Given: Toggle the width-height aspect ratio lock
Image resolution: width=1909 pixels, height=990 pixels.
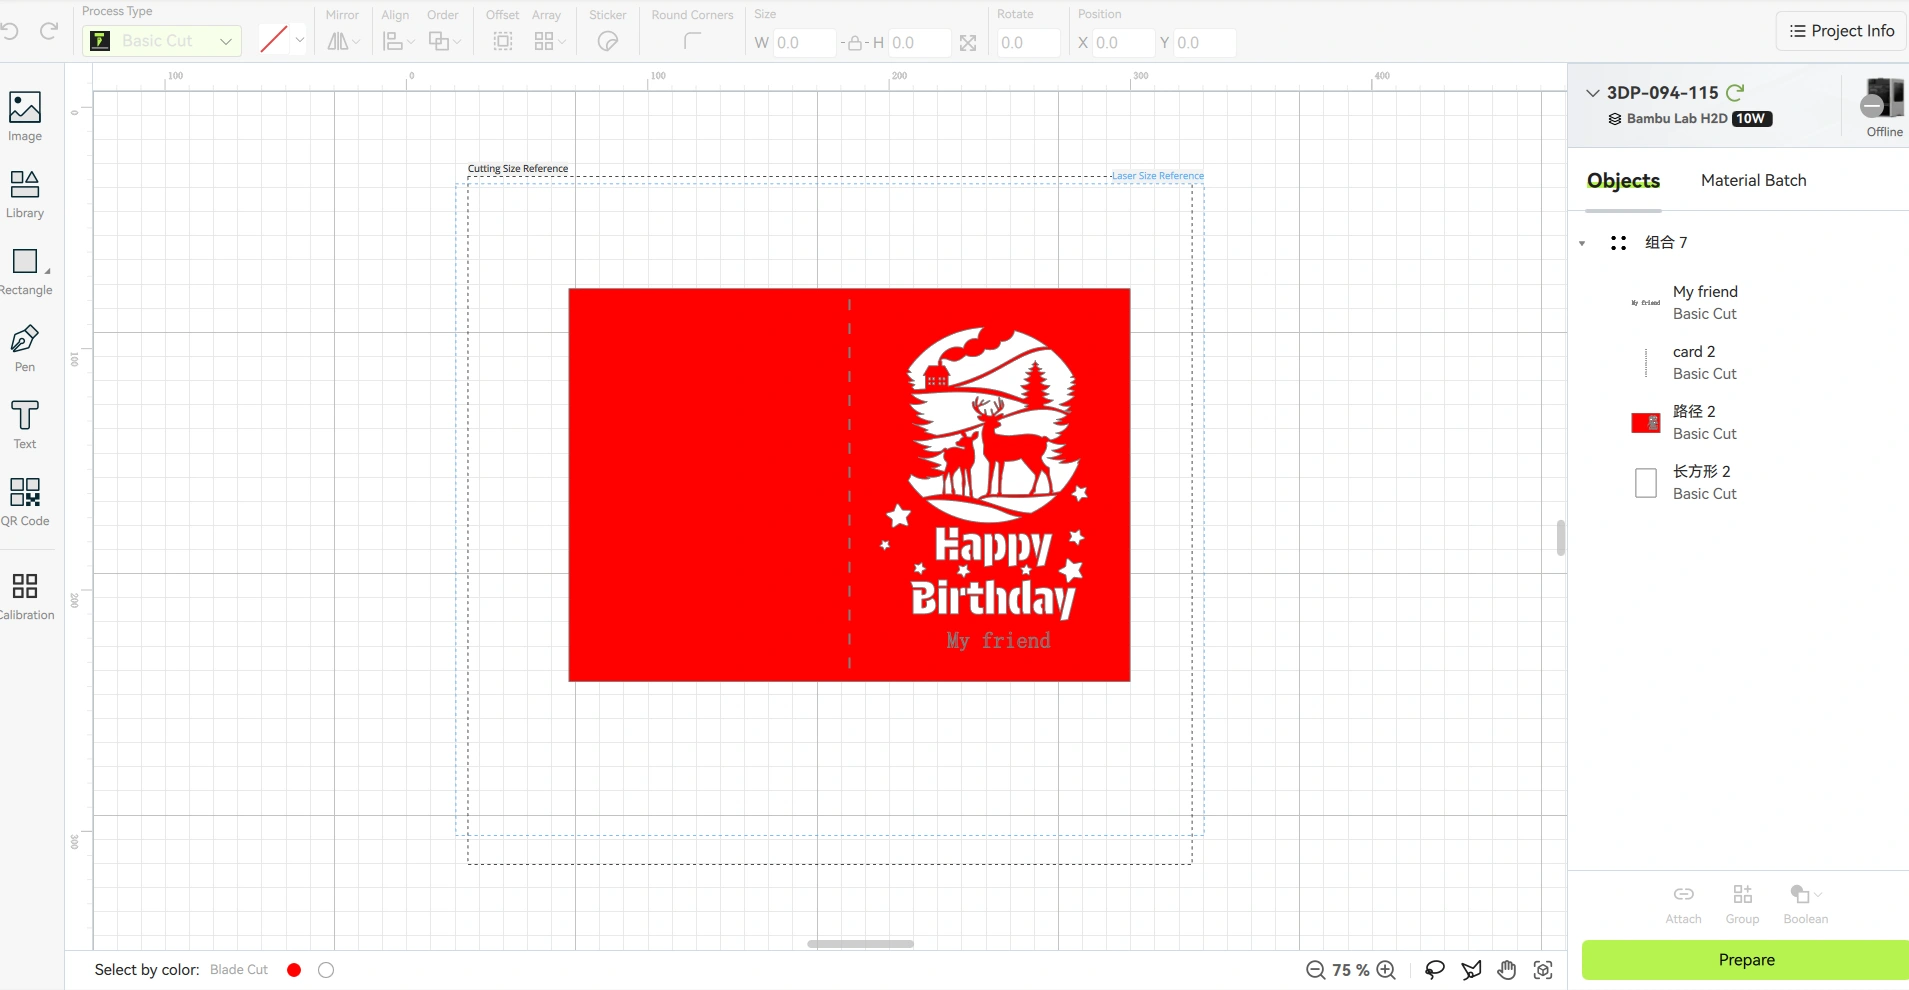Looking at the screenshot, I should (x=855, y=43).
